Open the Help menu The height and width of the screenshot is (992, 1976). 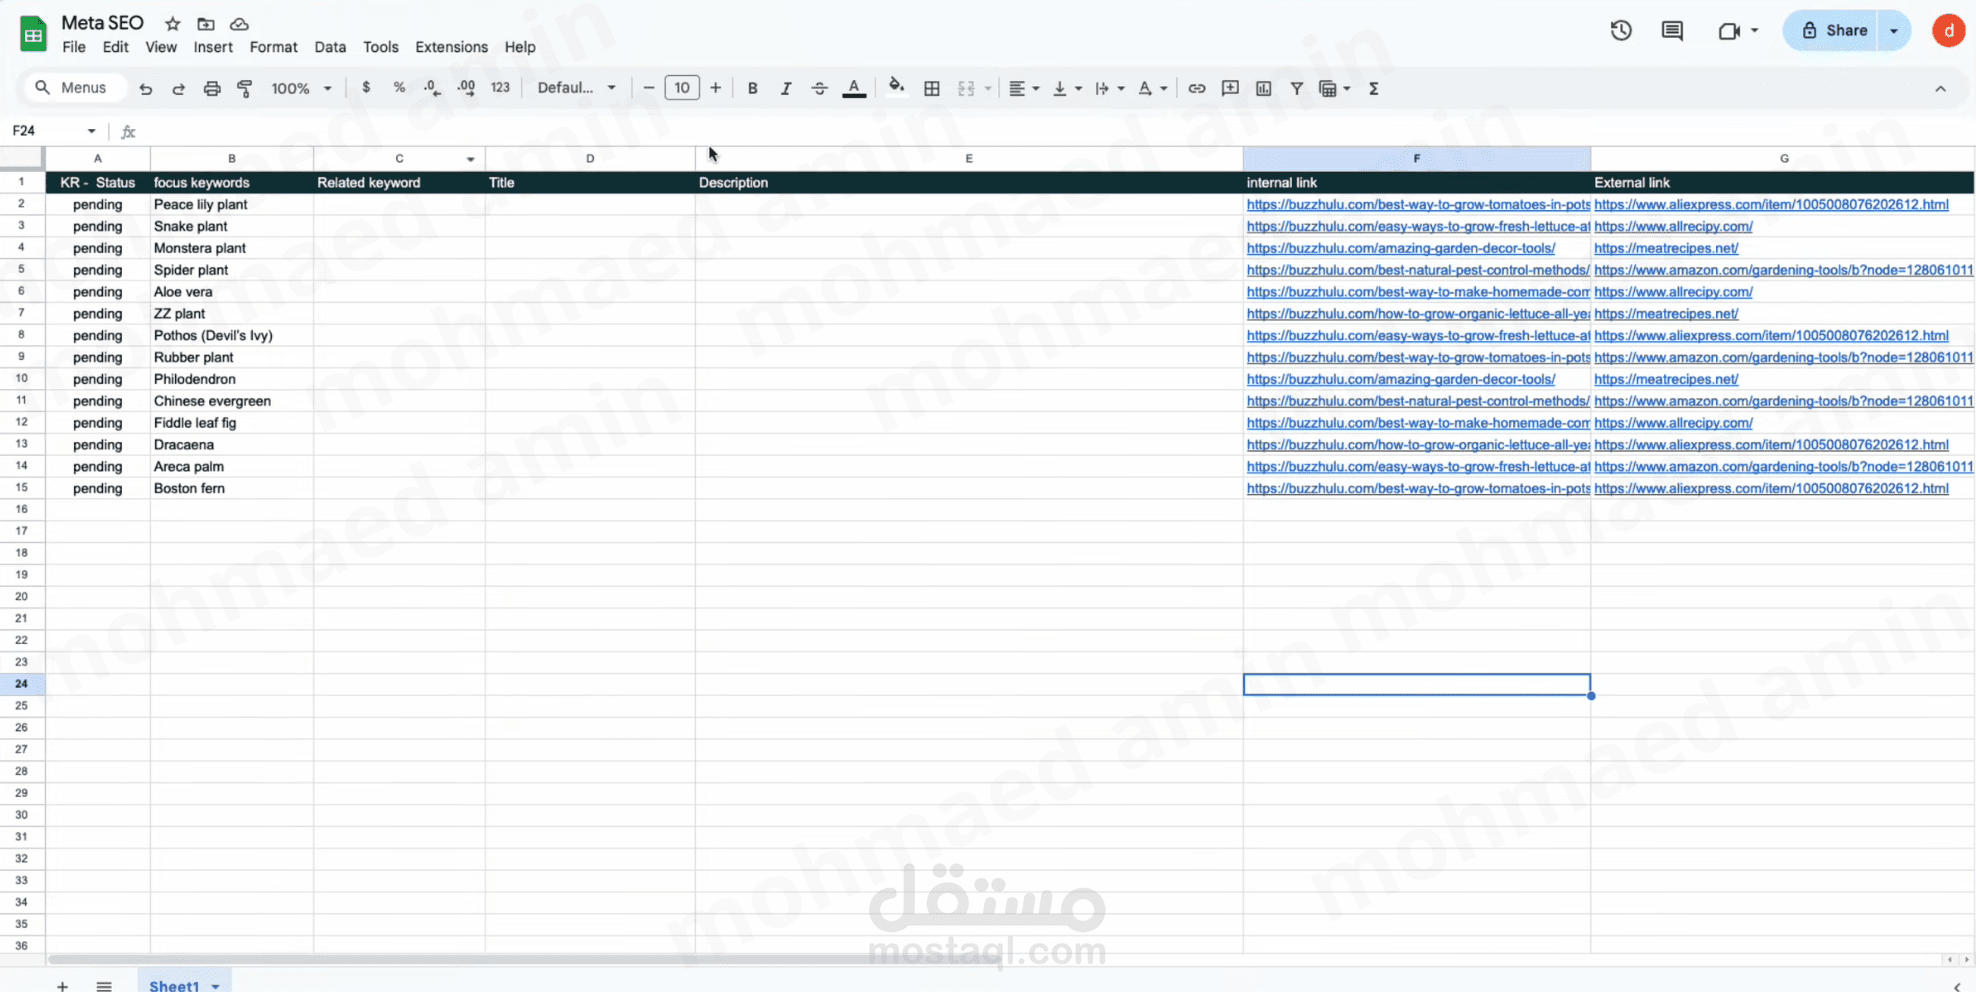tap(520, 47)
